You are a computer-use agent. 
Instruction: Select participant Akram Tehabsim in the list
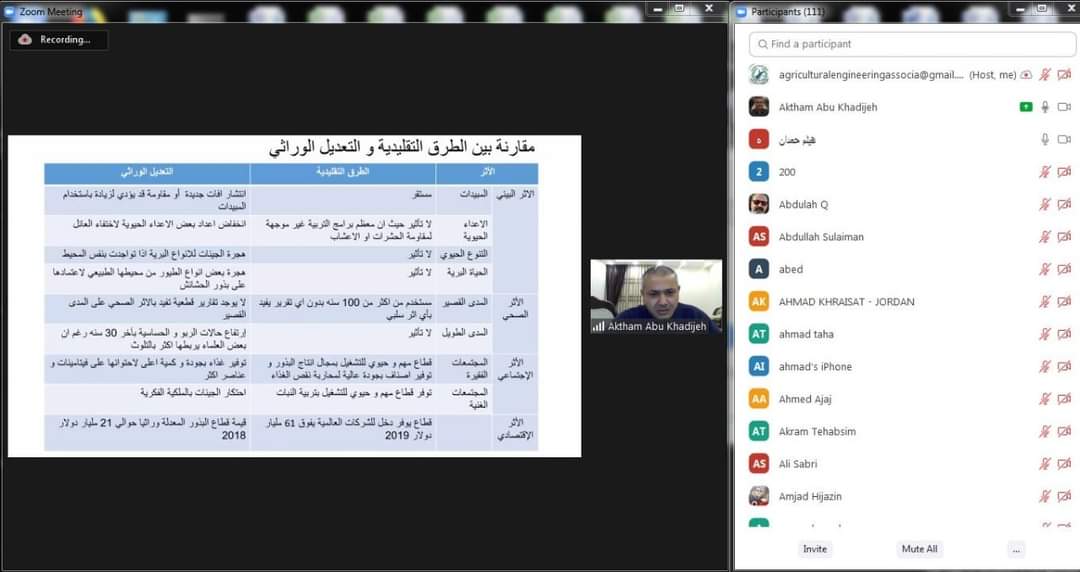coord(817,432)
